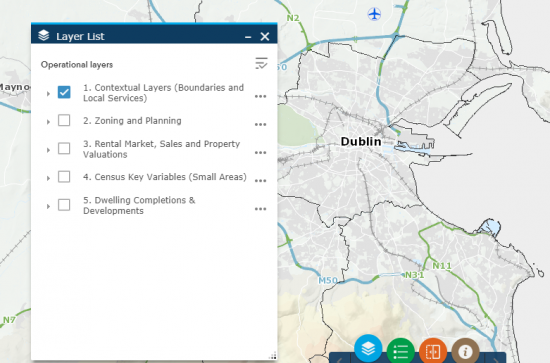This screenshot has height=363, width=550.
Task: Click the panel resize handle corner
Action: [x=273, y=356]
